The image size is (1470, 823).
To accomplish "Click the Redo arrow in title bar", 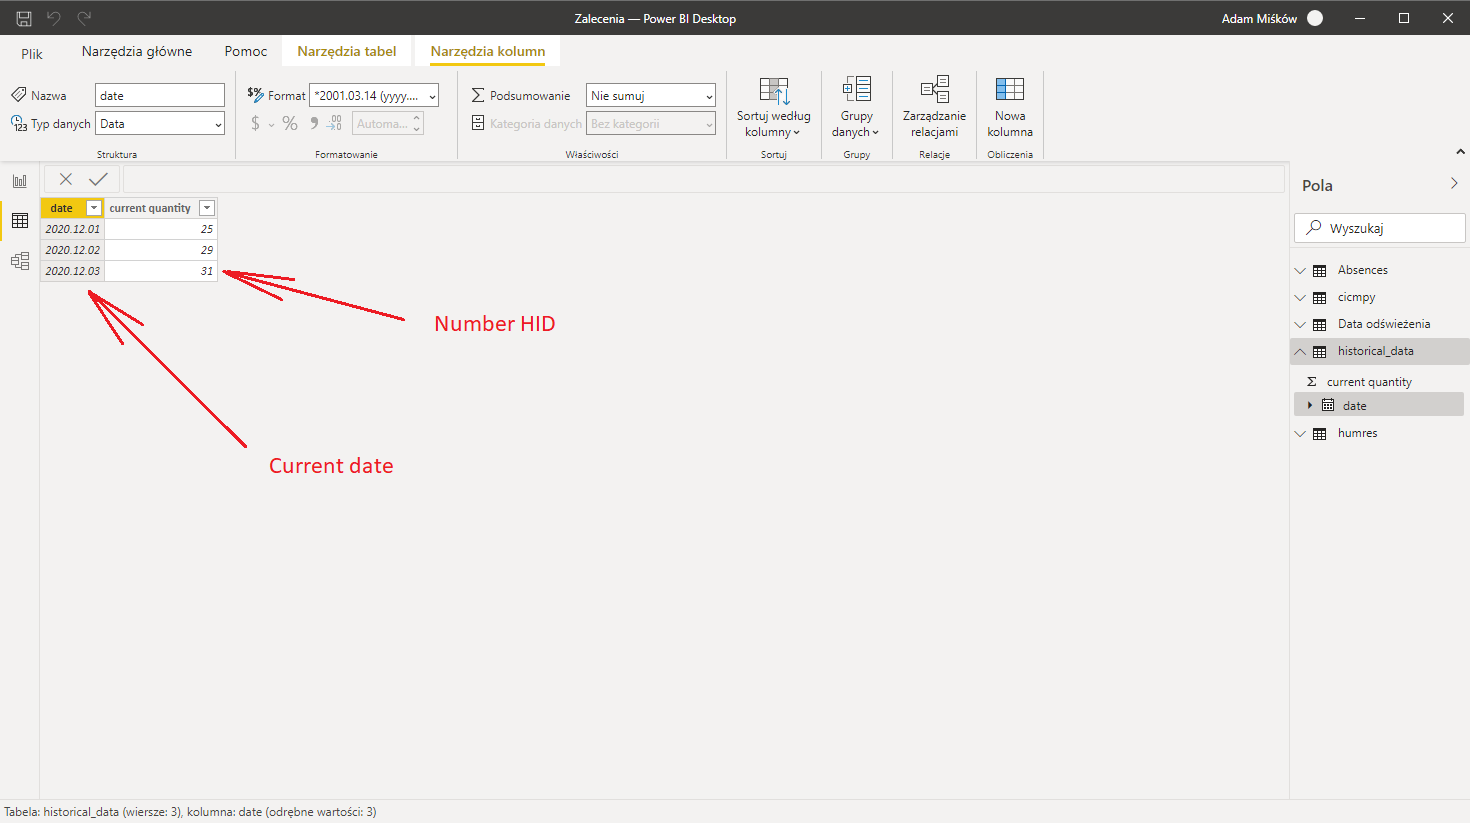I will pos(85,18).
